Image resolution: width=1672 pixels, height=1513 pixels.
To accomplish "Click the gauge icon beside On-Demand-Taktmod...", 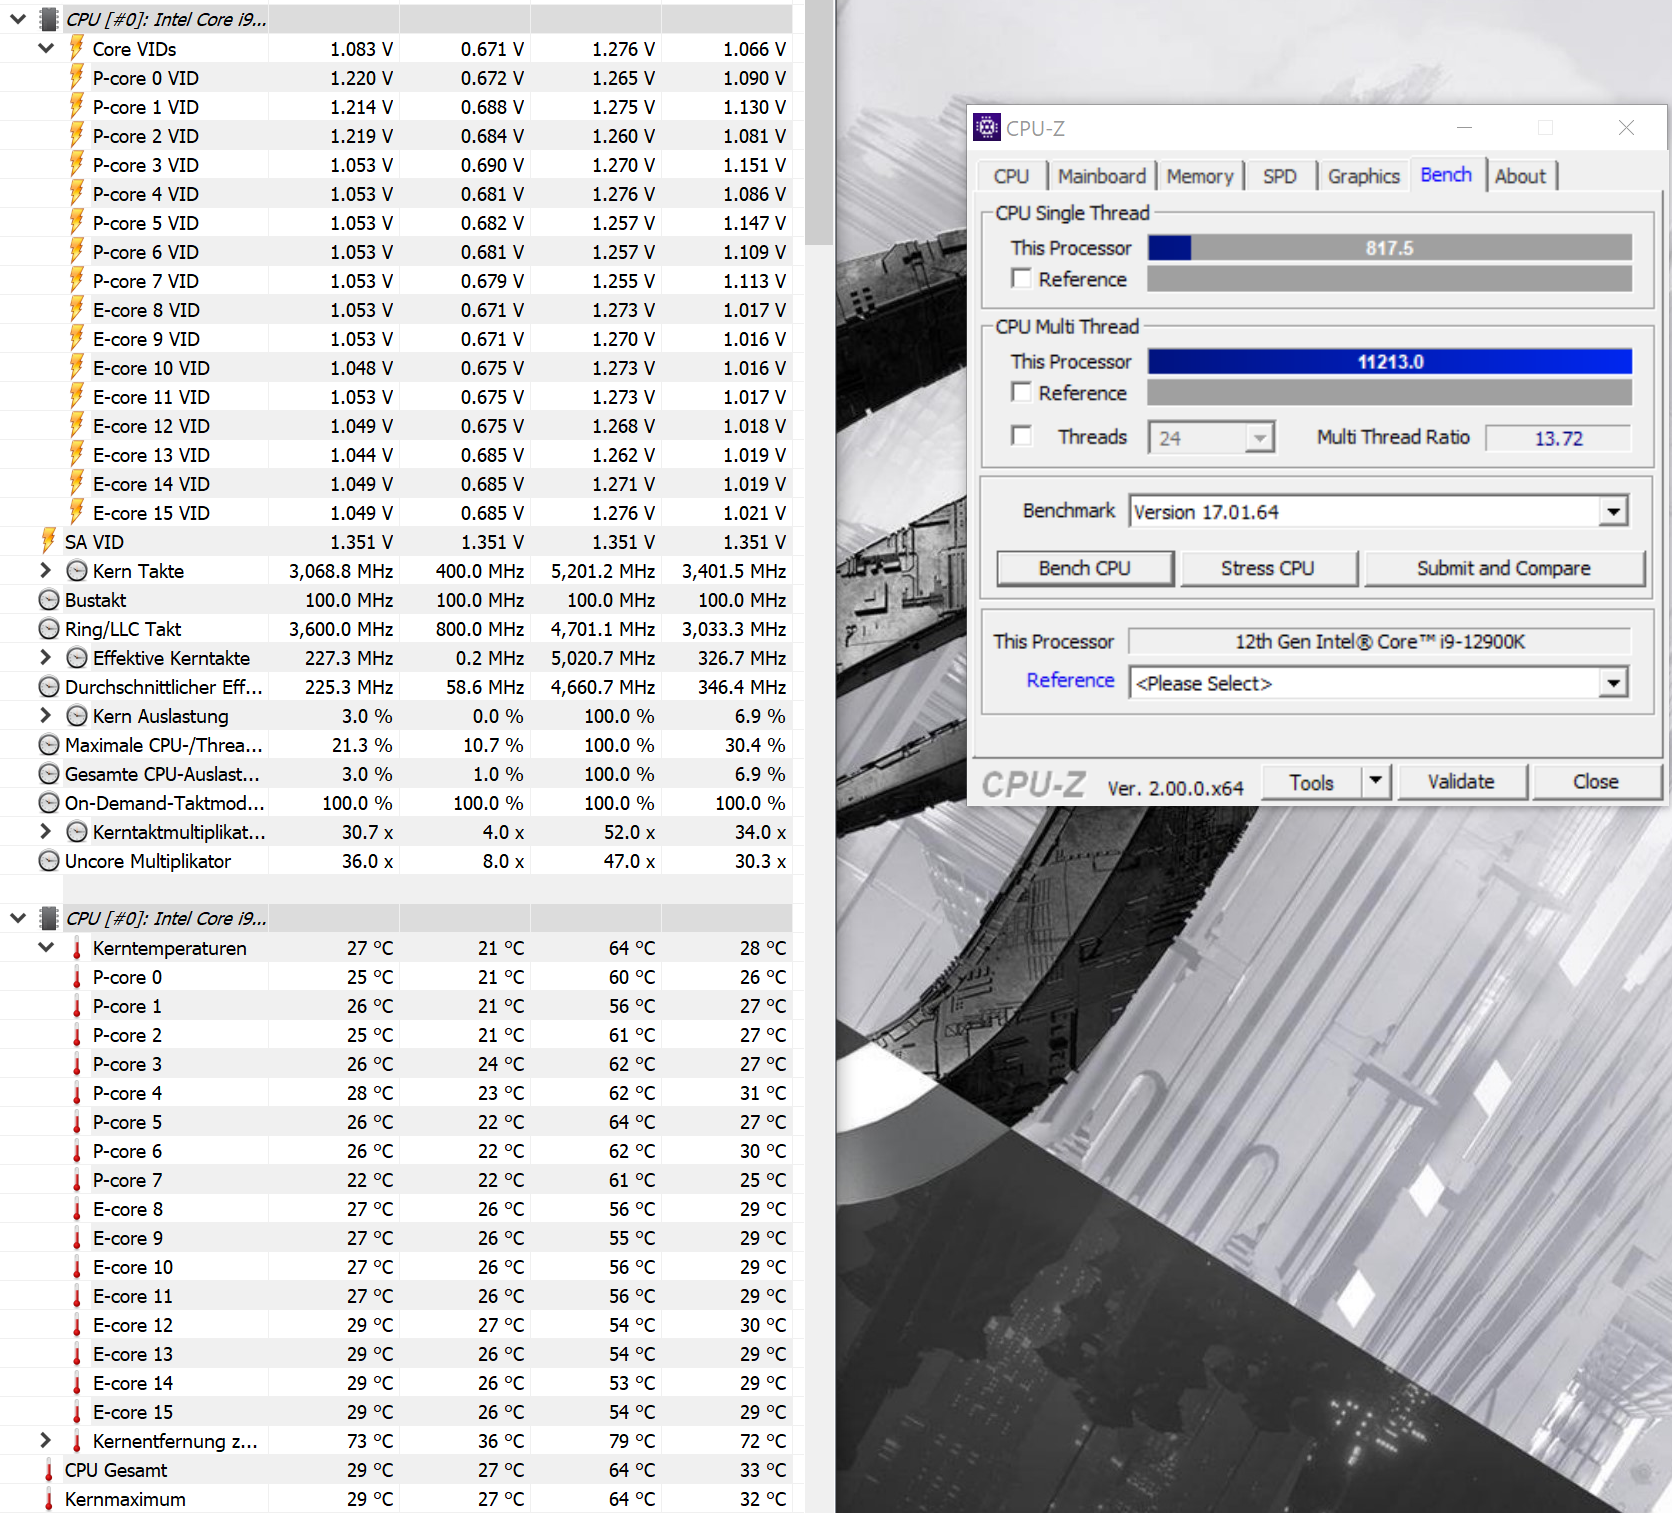I will [48, 803].
